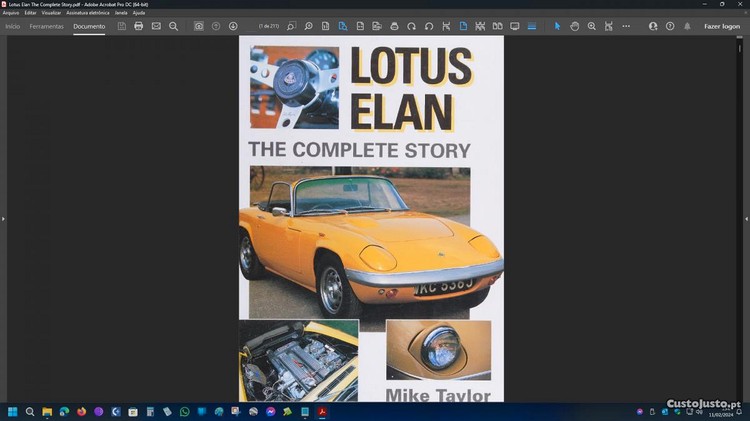
Task: Enable single page view icon
Action: pyautogui.click(x=463, y=26)
